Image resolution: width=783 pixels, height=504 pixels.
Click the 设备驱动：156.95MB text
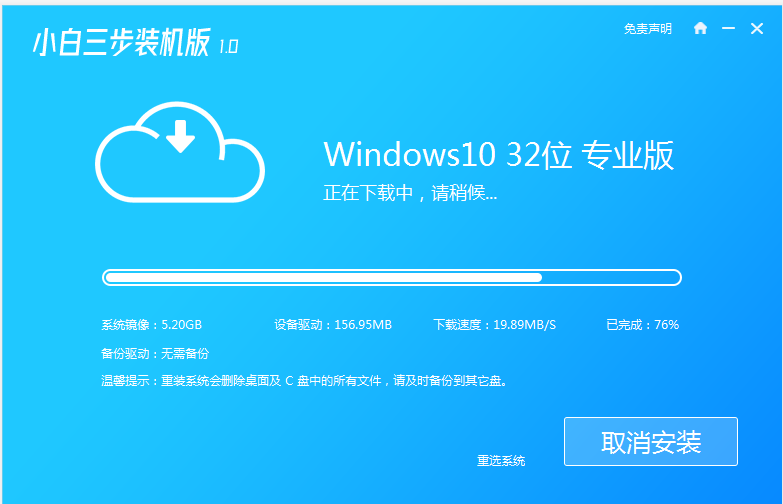(x=333, y=325)
